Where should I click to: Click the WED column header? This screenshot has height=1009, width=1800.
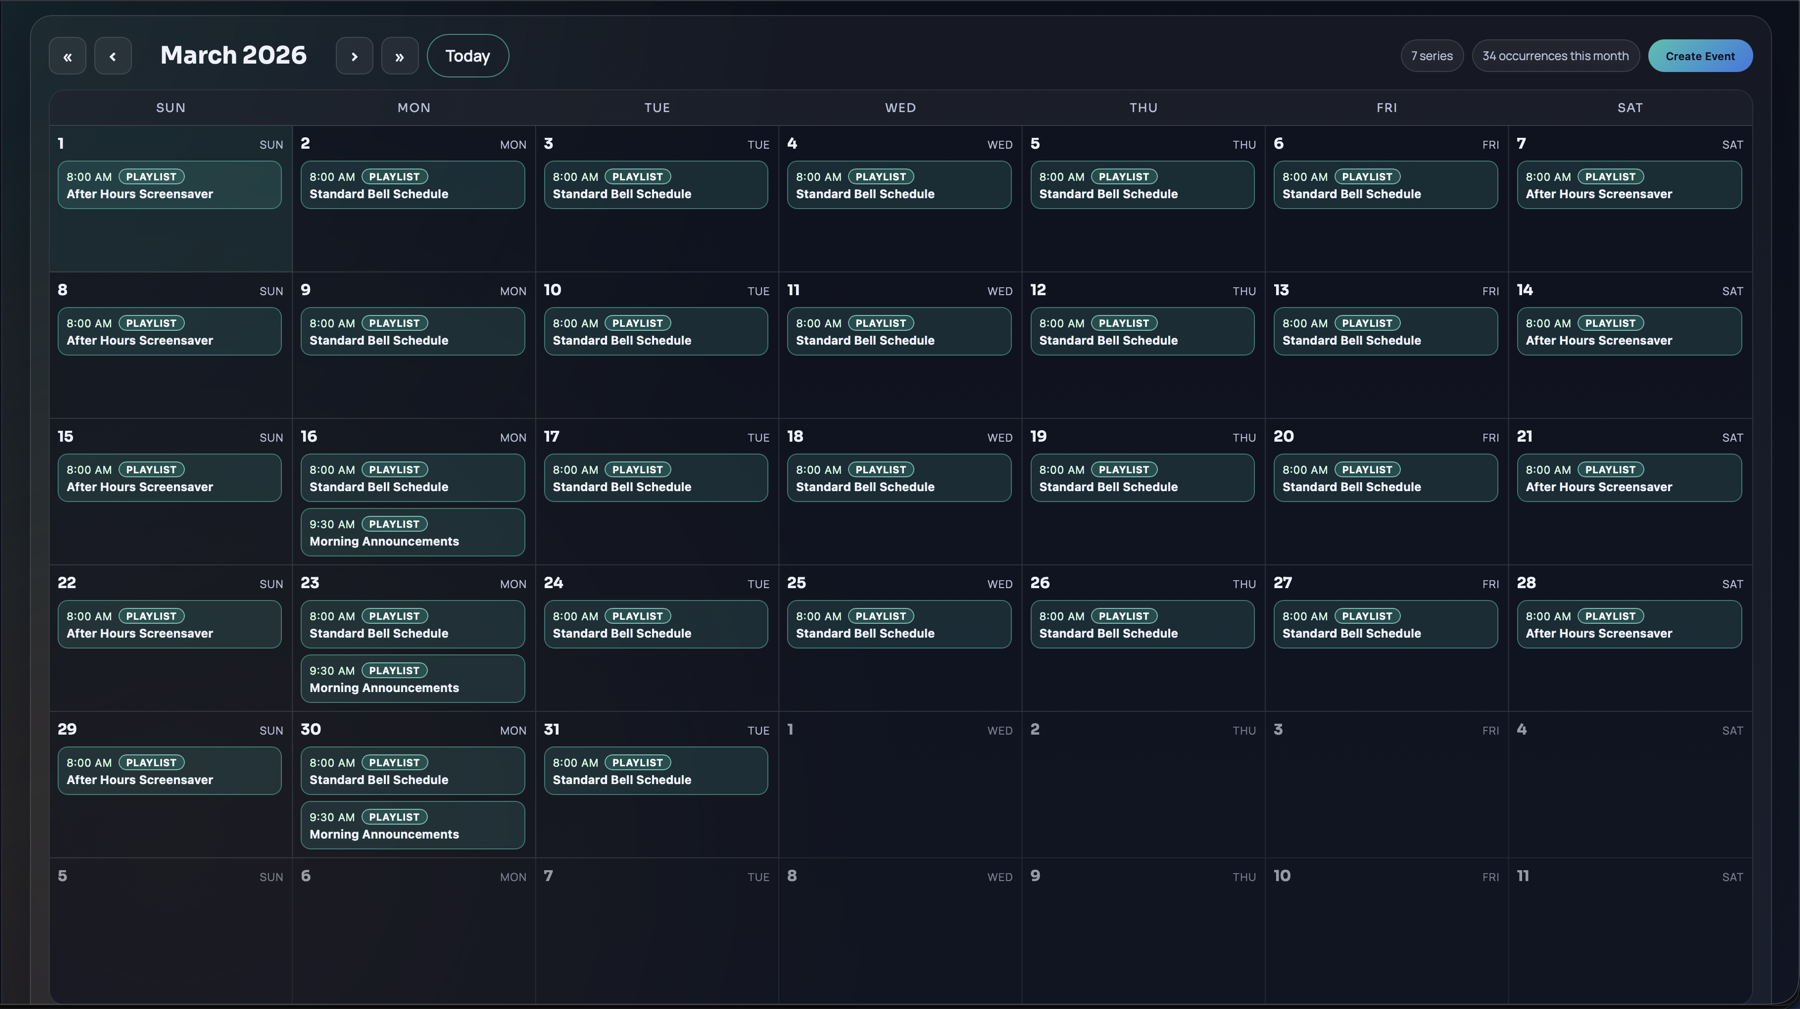point(899,107)
